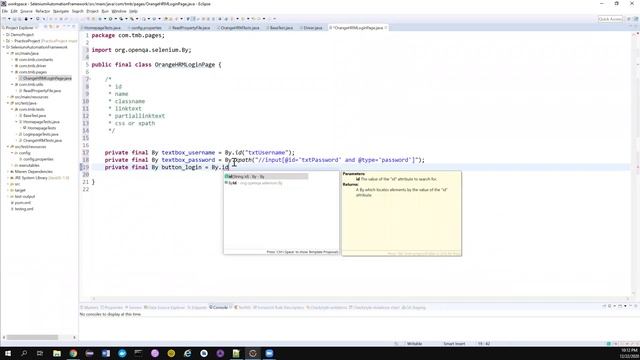Switch to the config.properties editor tab
640x360 pixels.
[x=146, y=28]
